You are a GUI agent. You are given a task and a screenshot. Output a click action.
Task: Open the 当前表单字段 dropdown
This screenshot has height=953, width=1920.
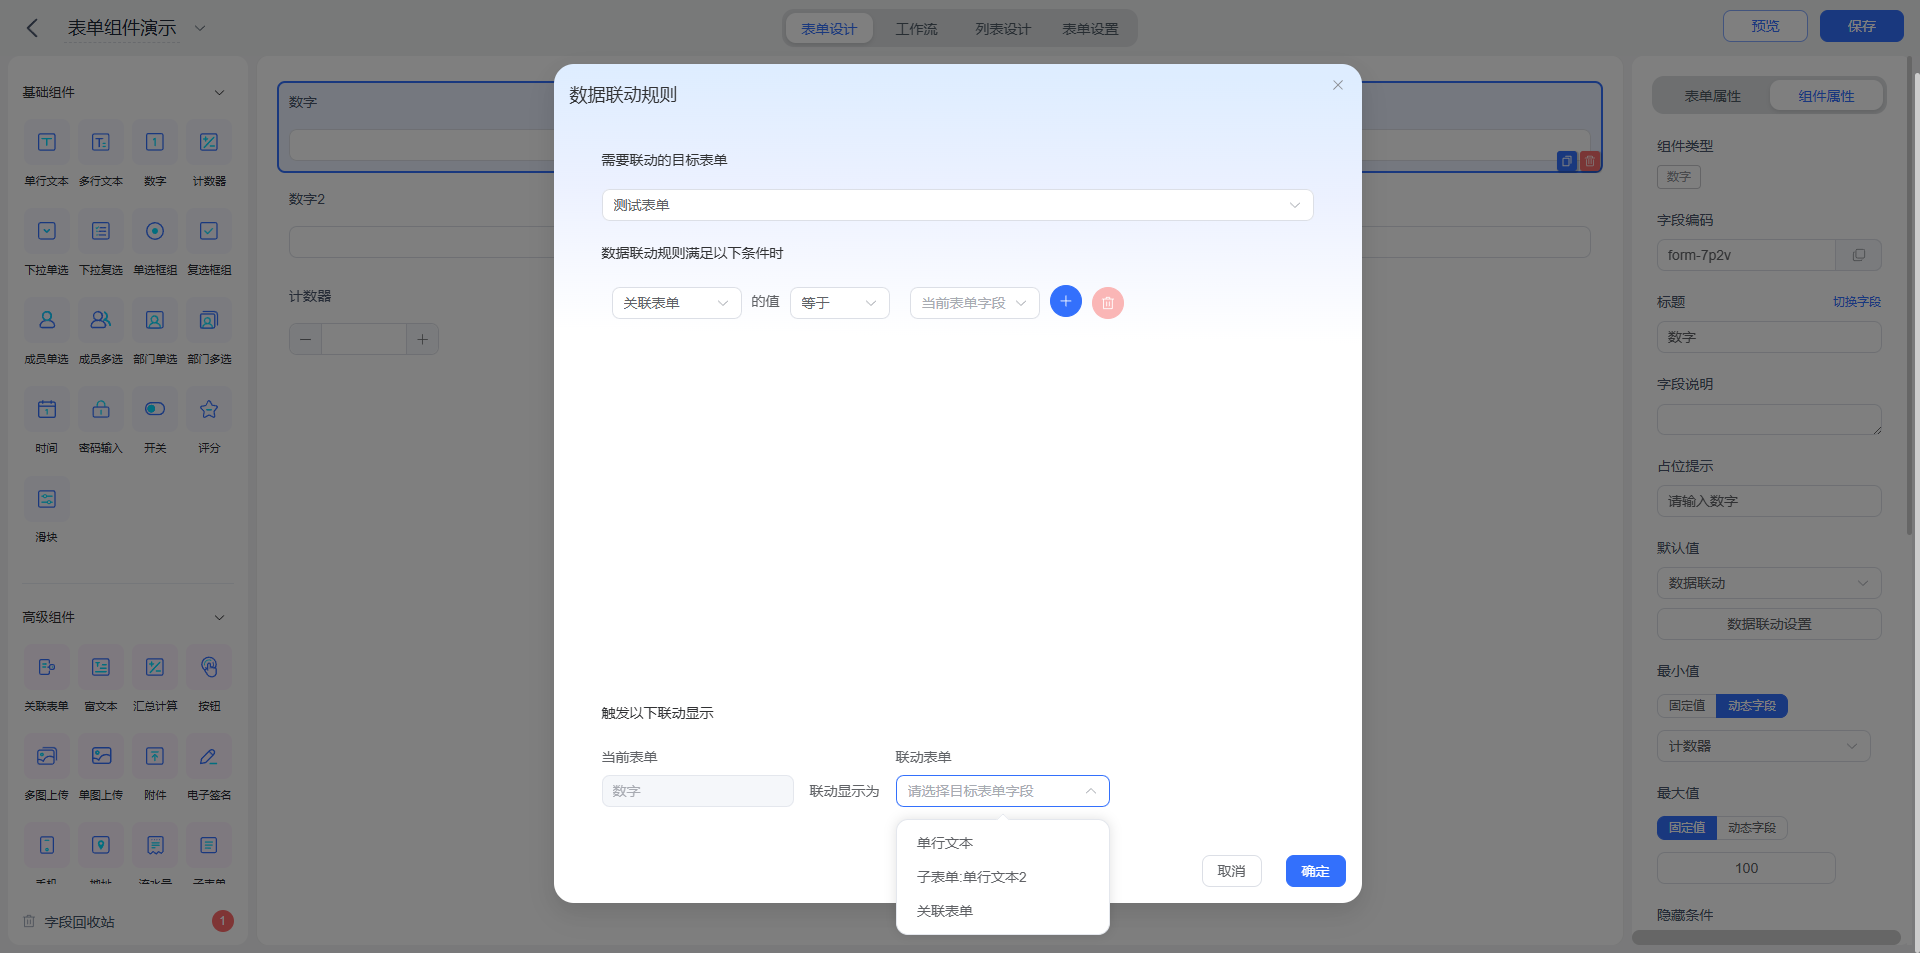pyautogui.click(x=974, y=303)
